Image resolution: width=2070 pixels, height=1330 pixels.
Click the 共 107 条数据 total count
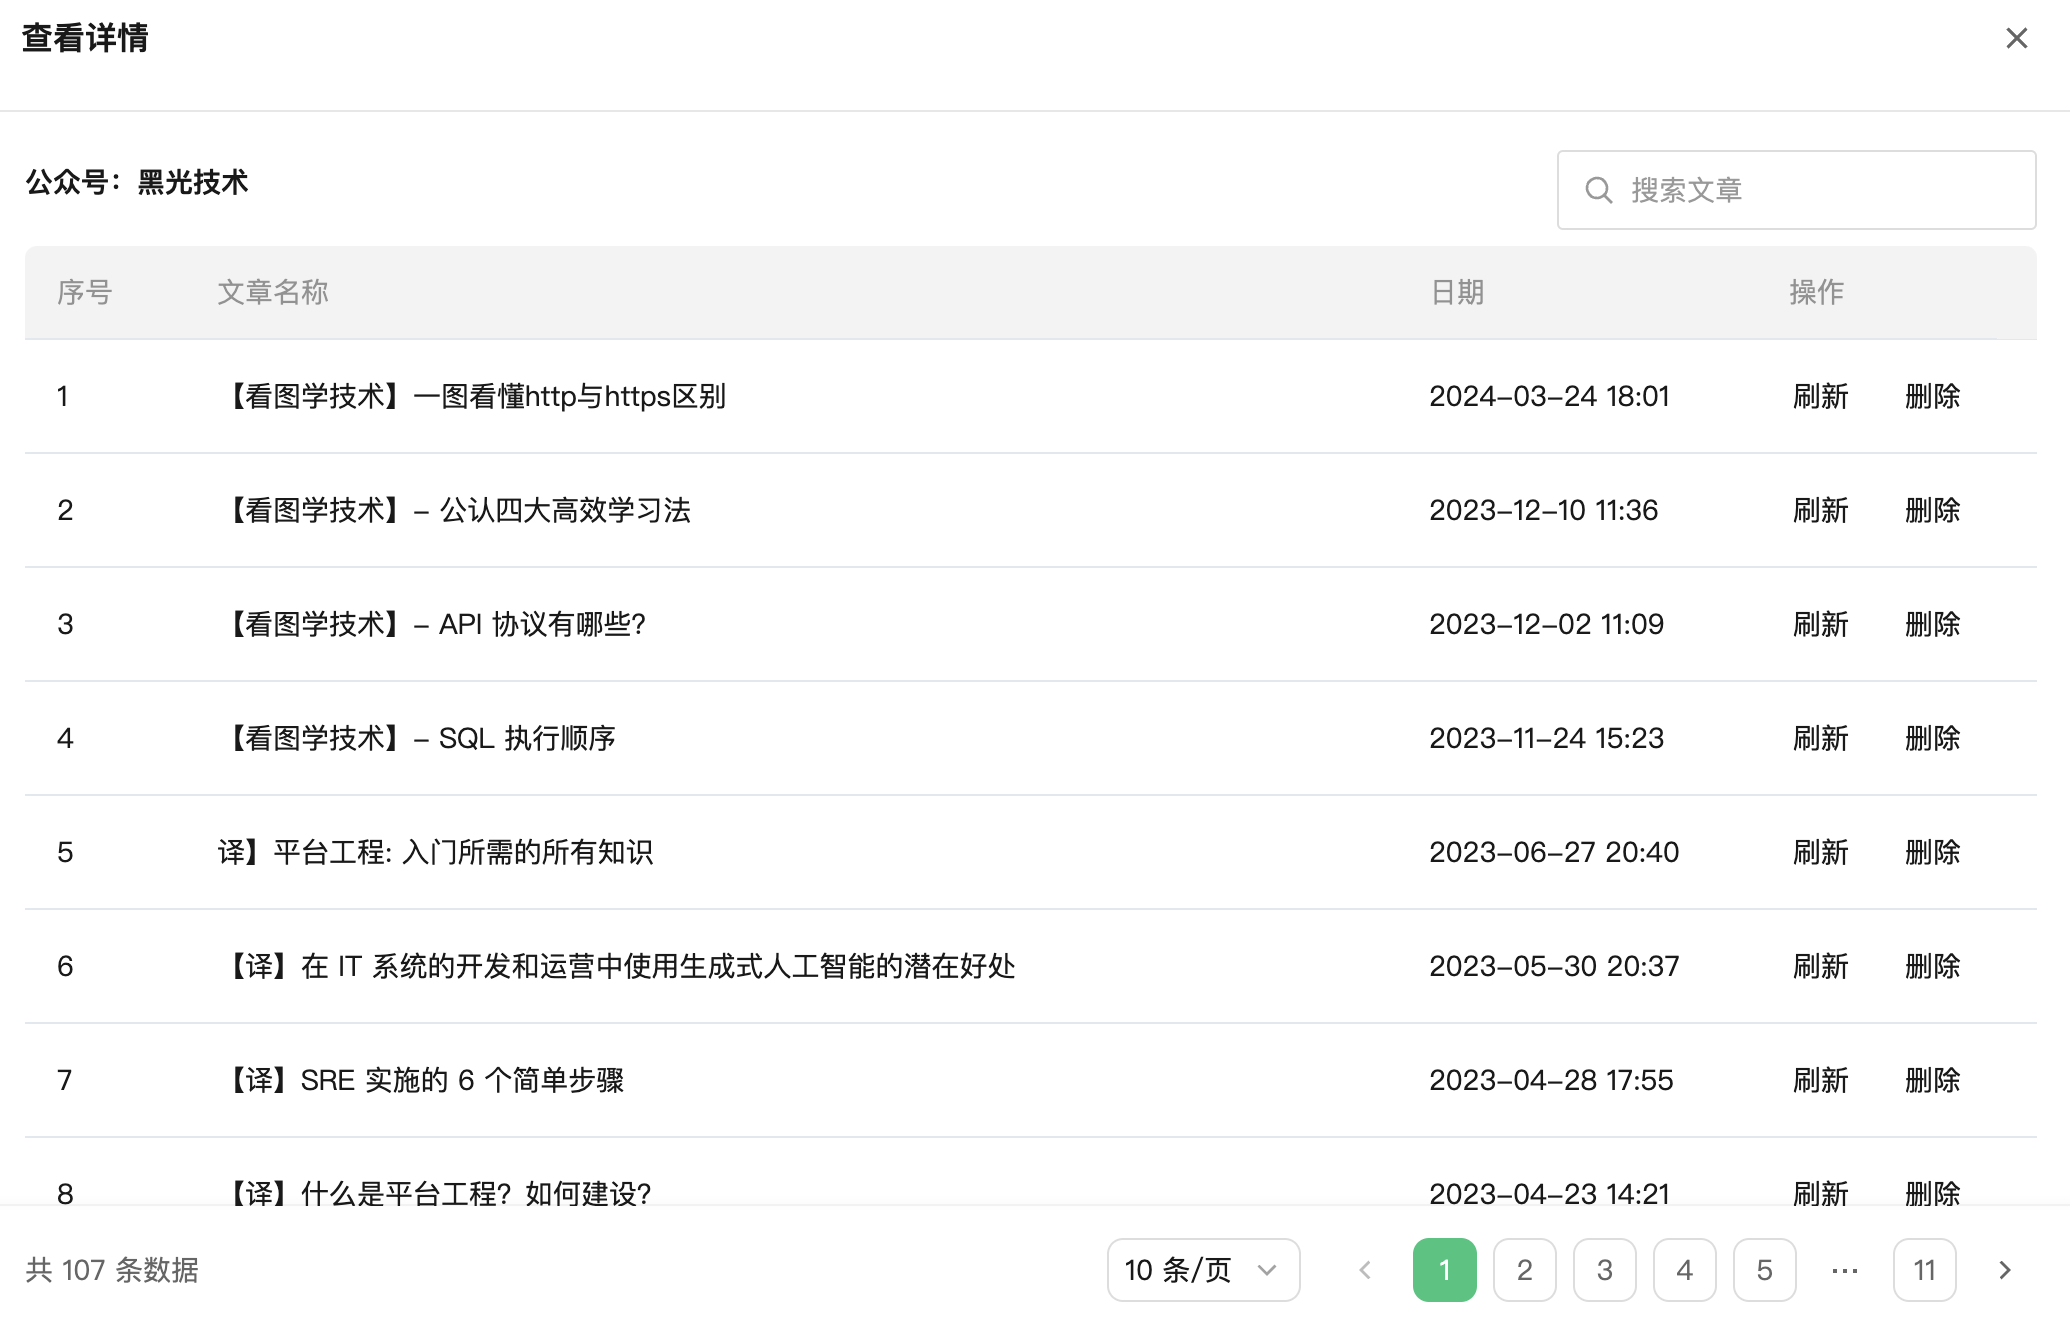pyautogui.click(x=112, y=1270)
